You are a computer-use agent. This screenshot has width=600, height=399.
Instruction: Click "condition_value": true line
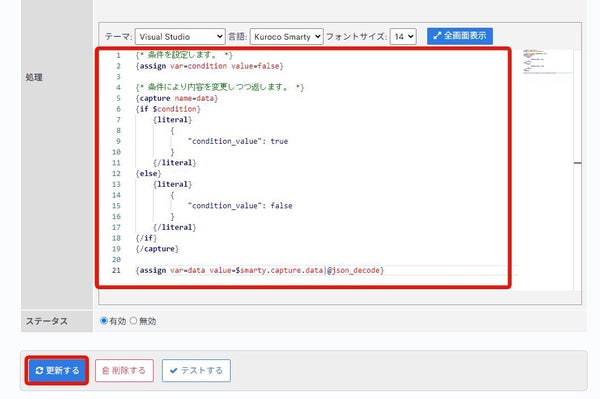coord(238,141)
